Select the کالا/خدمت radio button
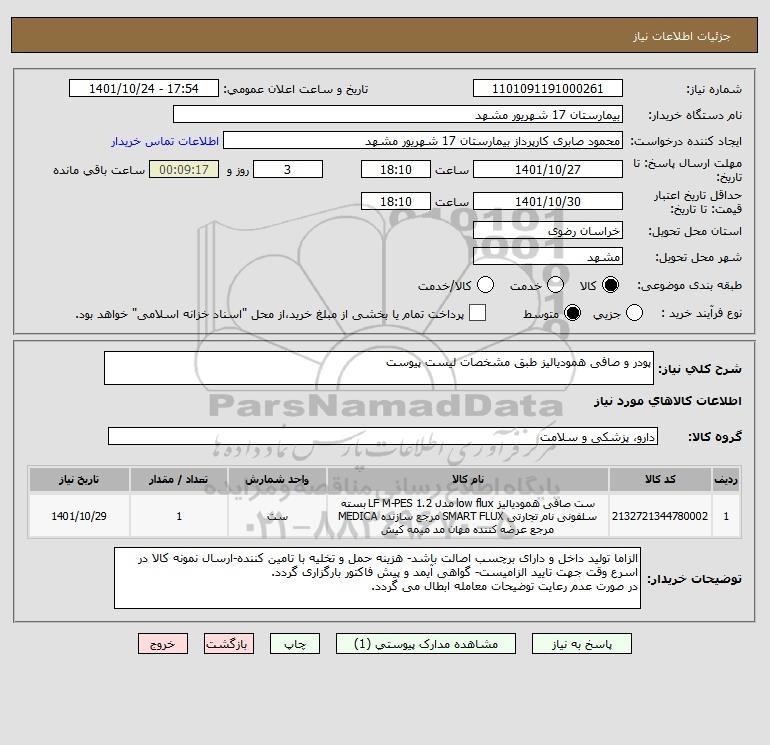 tap(486, 285)
